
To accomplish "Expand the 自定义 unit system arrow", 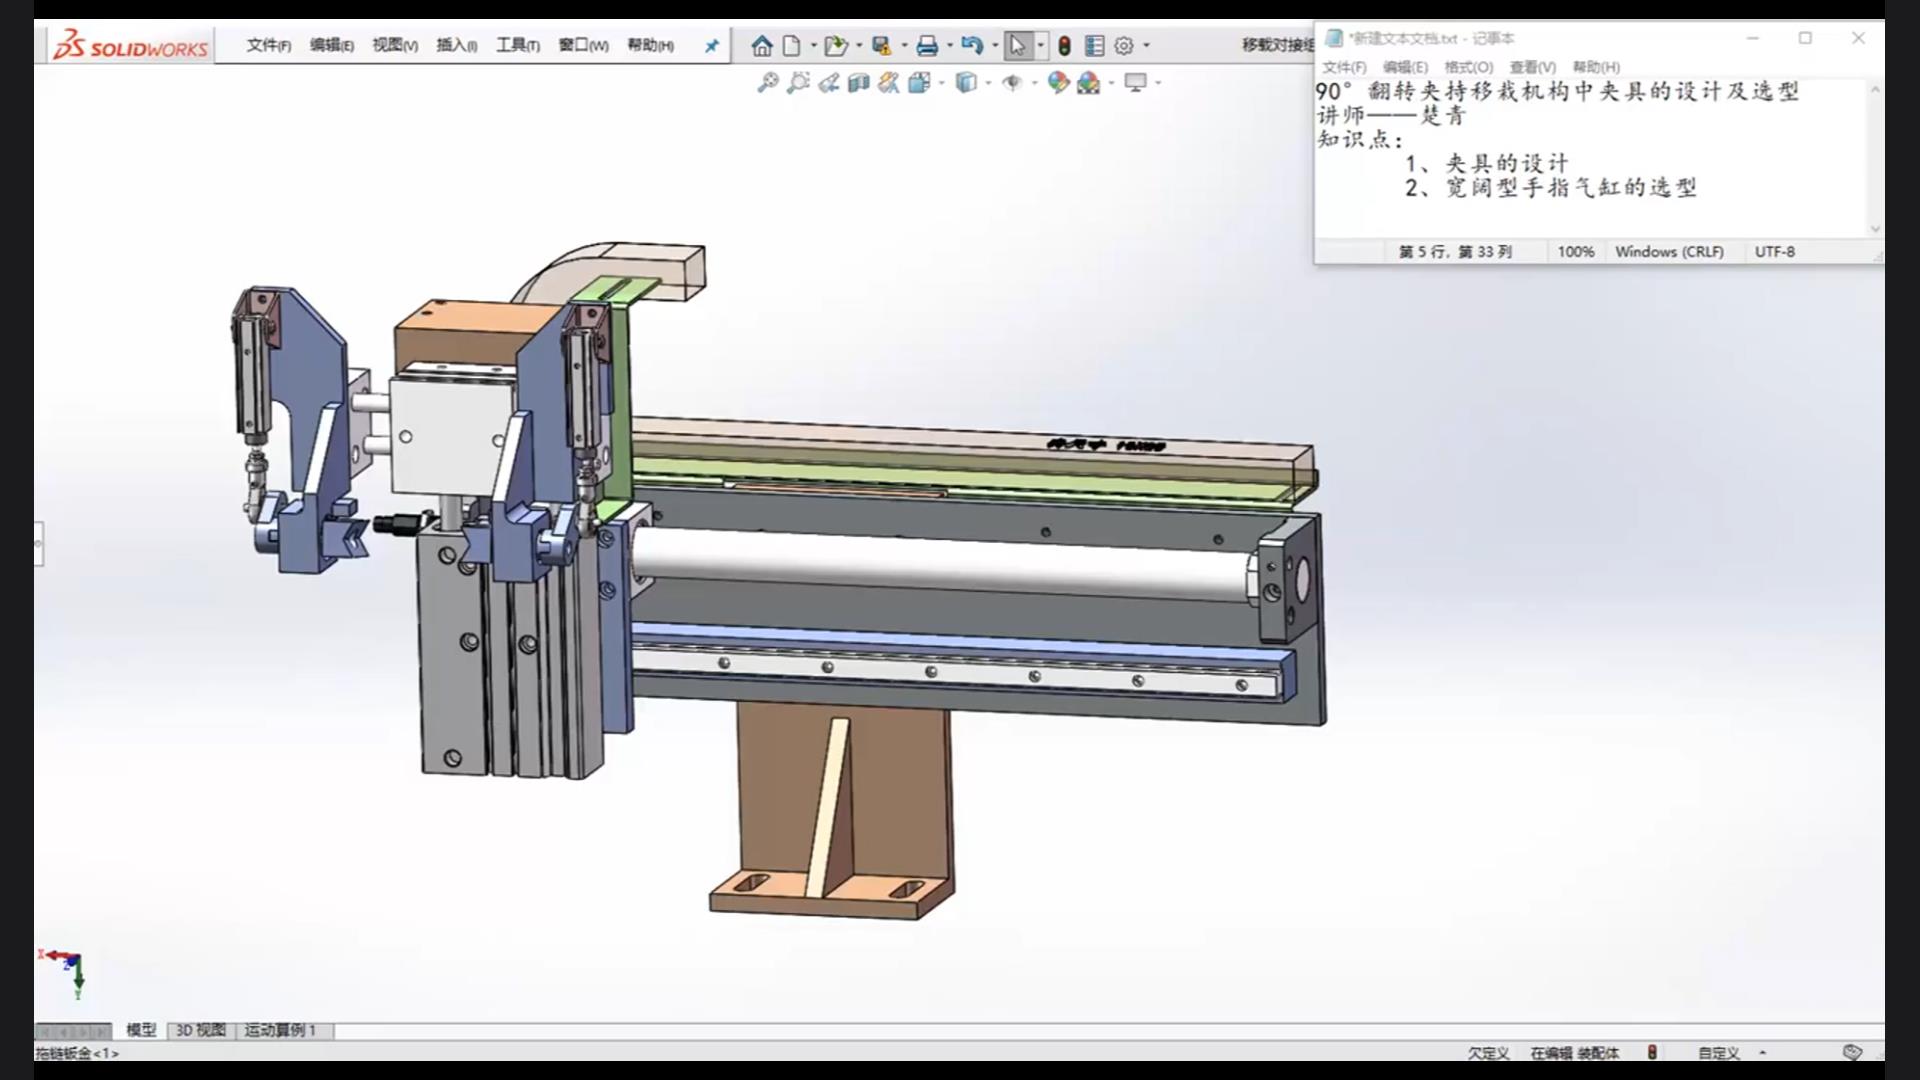I will point(1762,1052).
